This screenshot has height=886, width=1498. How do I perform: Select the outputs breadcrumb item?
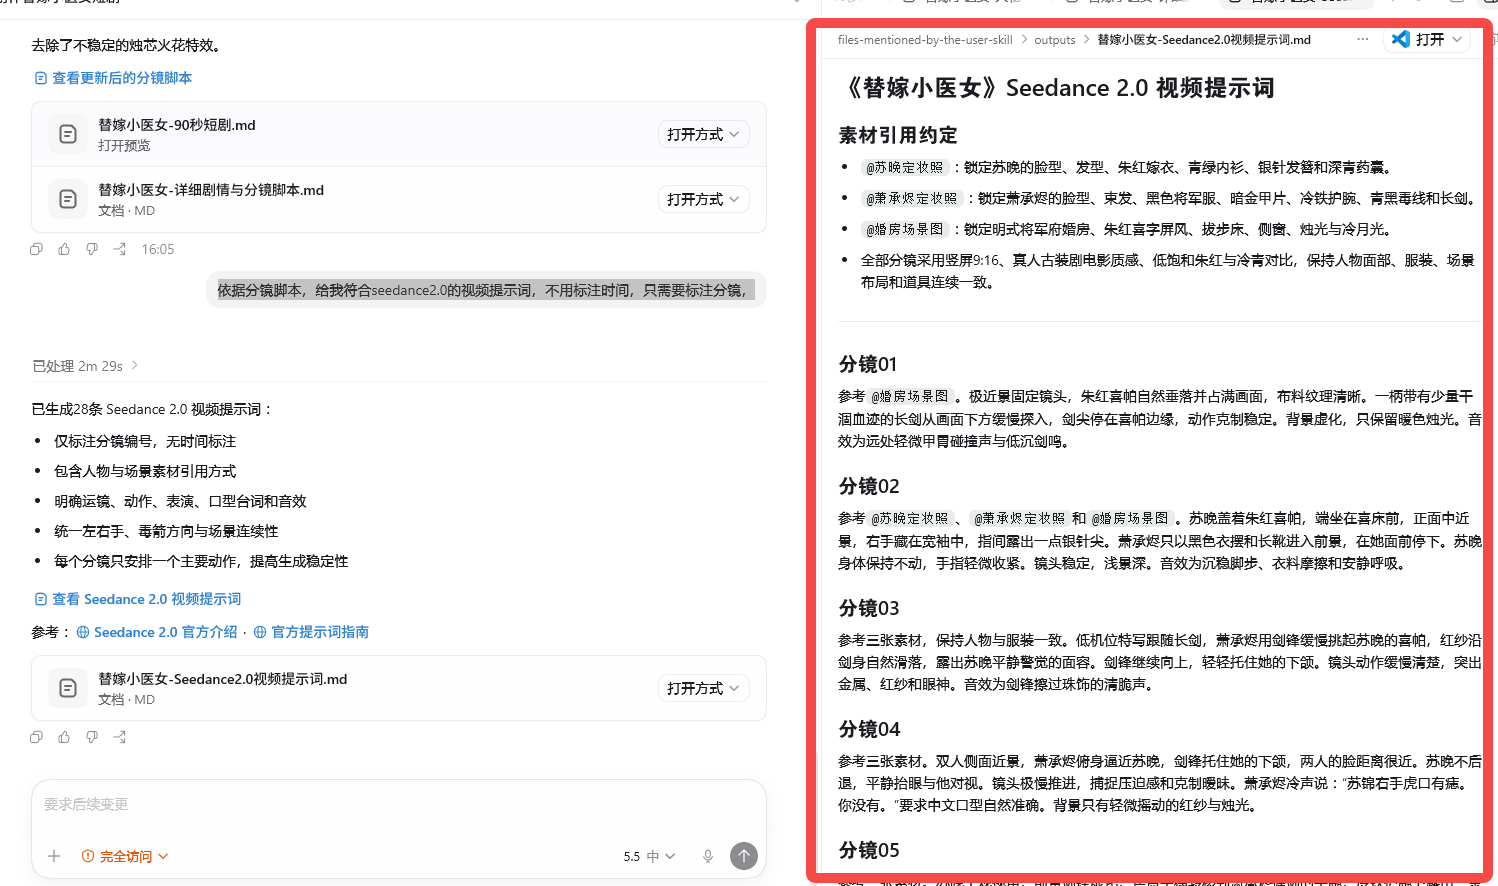point(1055,40)
